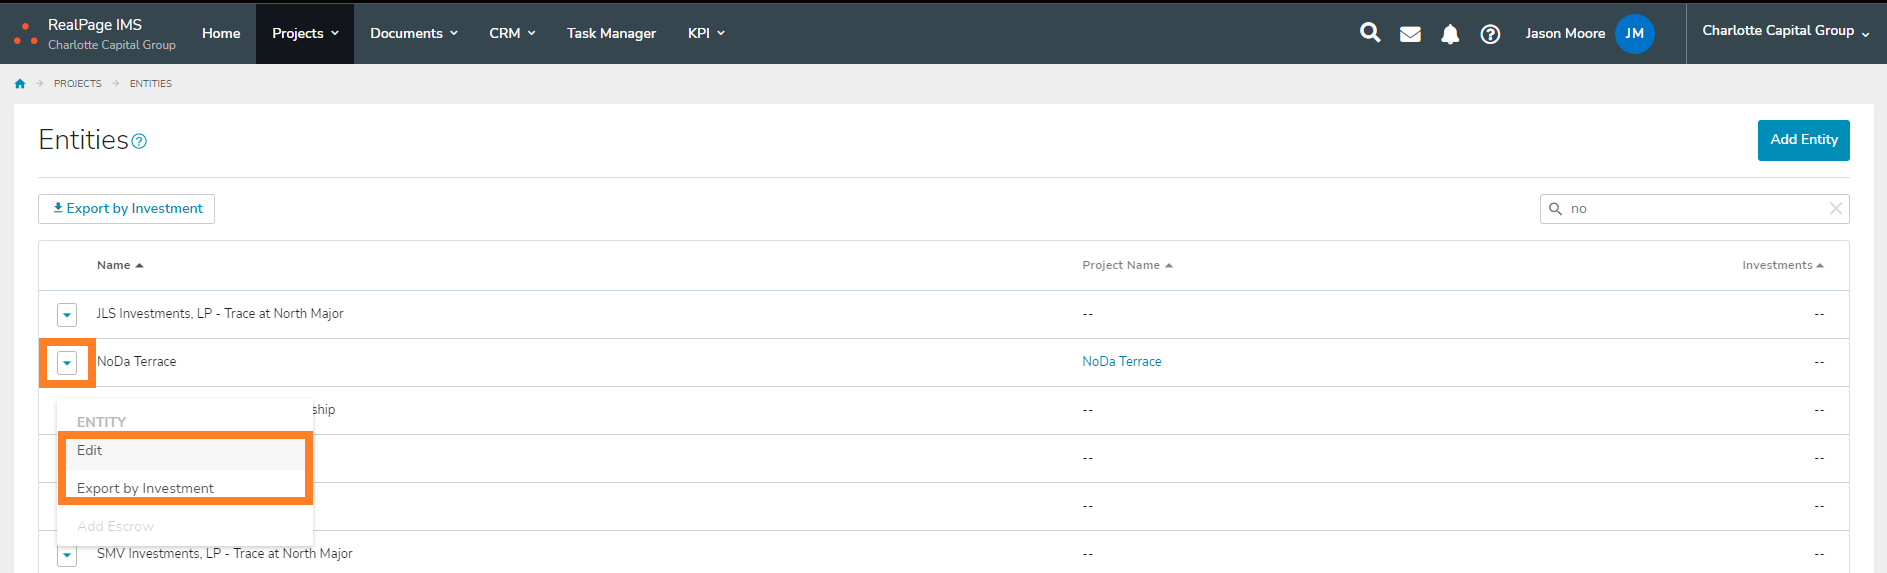
Task: Expand actions for SMV Investments row
Action: click(x=67, y=555)
